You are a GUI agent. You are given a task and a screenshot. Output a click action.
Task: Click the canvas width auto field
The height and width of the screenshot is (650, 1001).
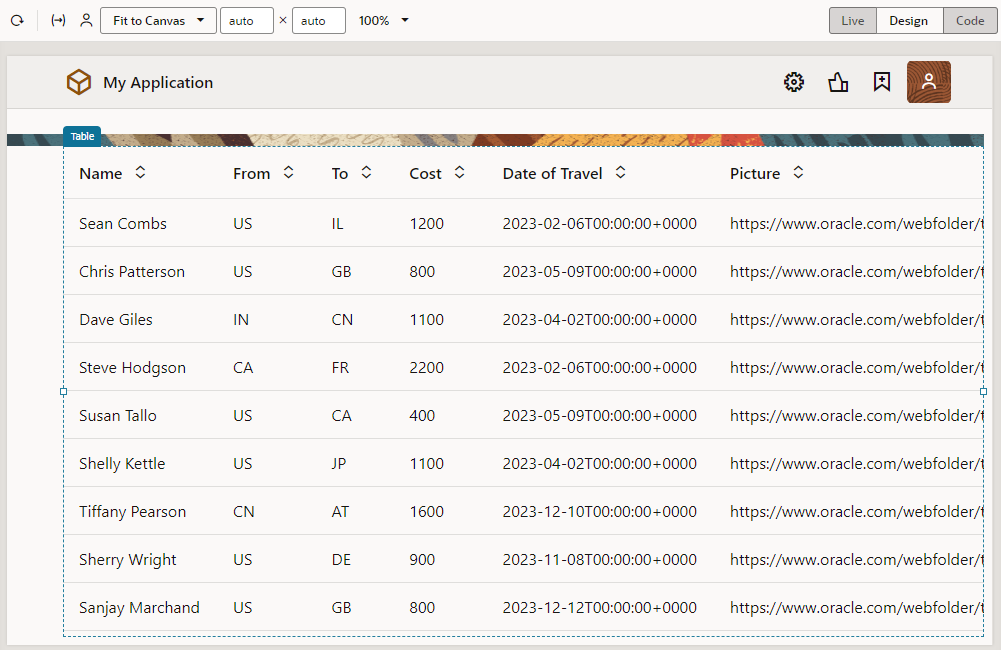coord(247,20)
